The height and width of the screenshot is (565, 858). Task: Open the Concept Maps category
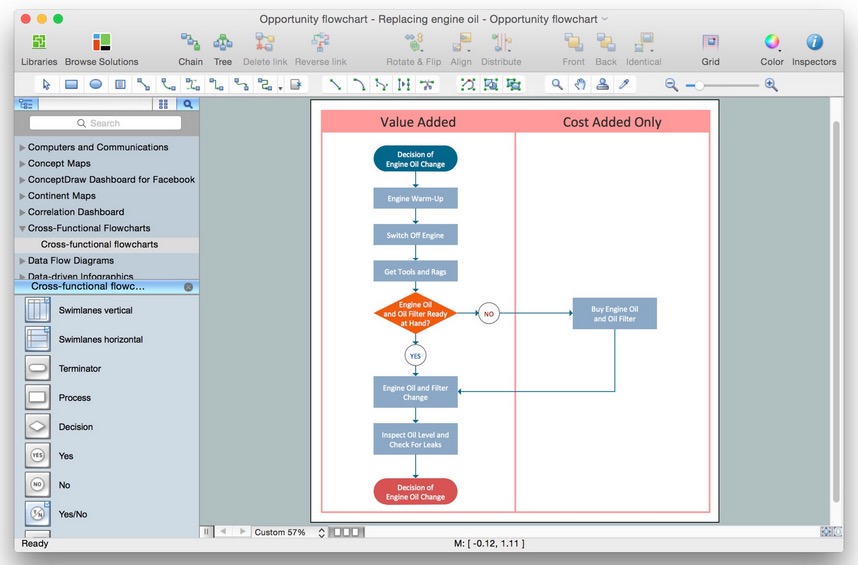coord(58,164)
